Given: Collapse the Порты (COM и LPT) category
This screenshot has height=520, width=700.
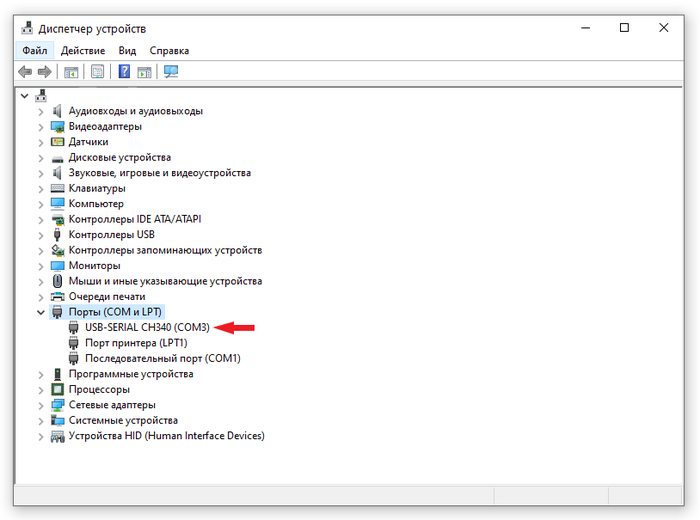Looking at the screenshot, I should click(41, 312).
